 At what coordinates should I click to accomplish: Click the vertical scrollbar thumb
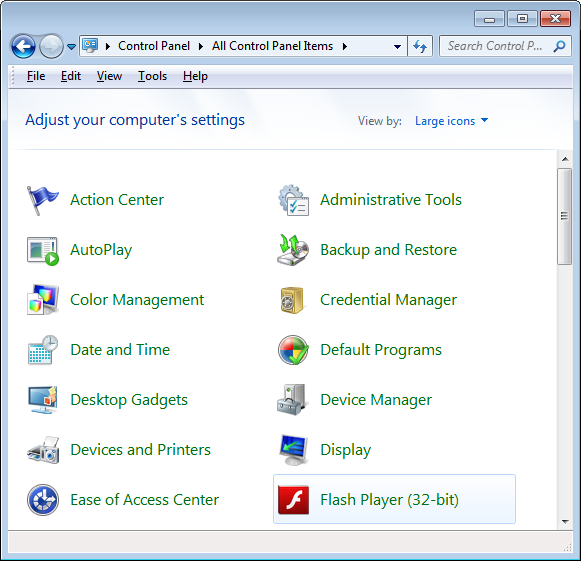(565, 216)
